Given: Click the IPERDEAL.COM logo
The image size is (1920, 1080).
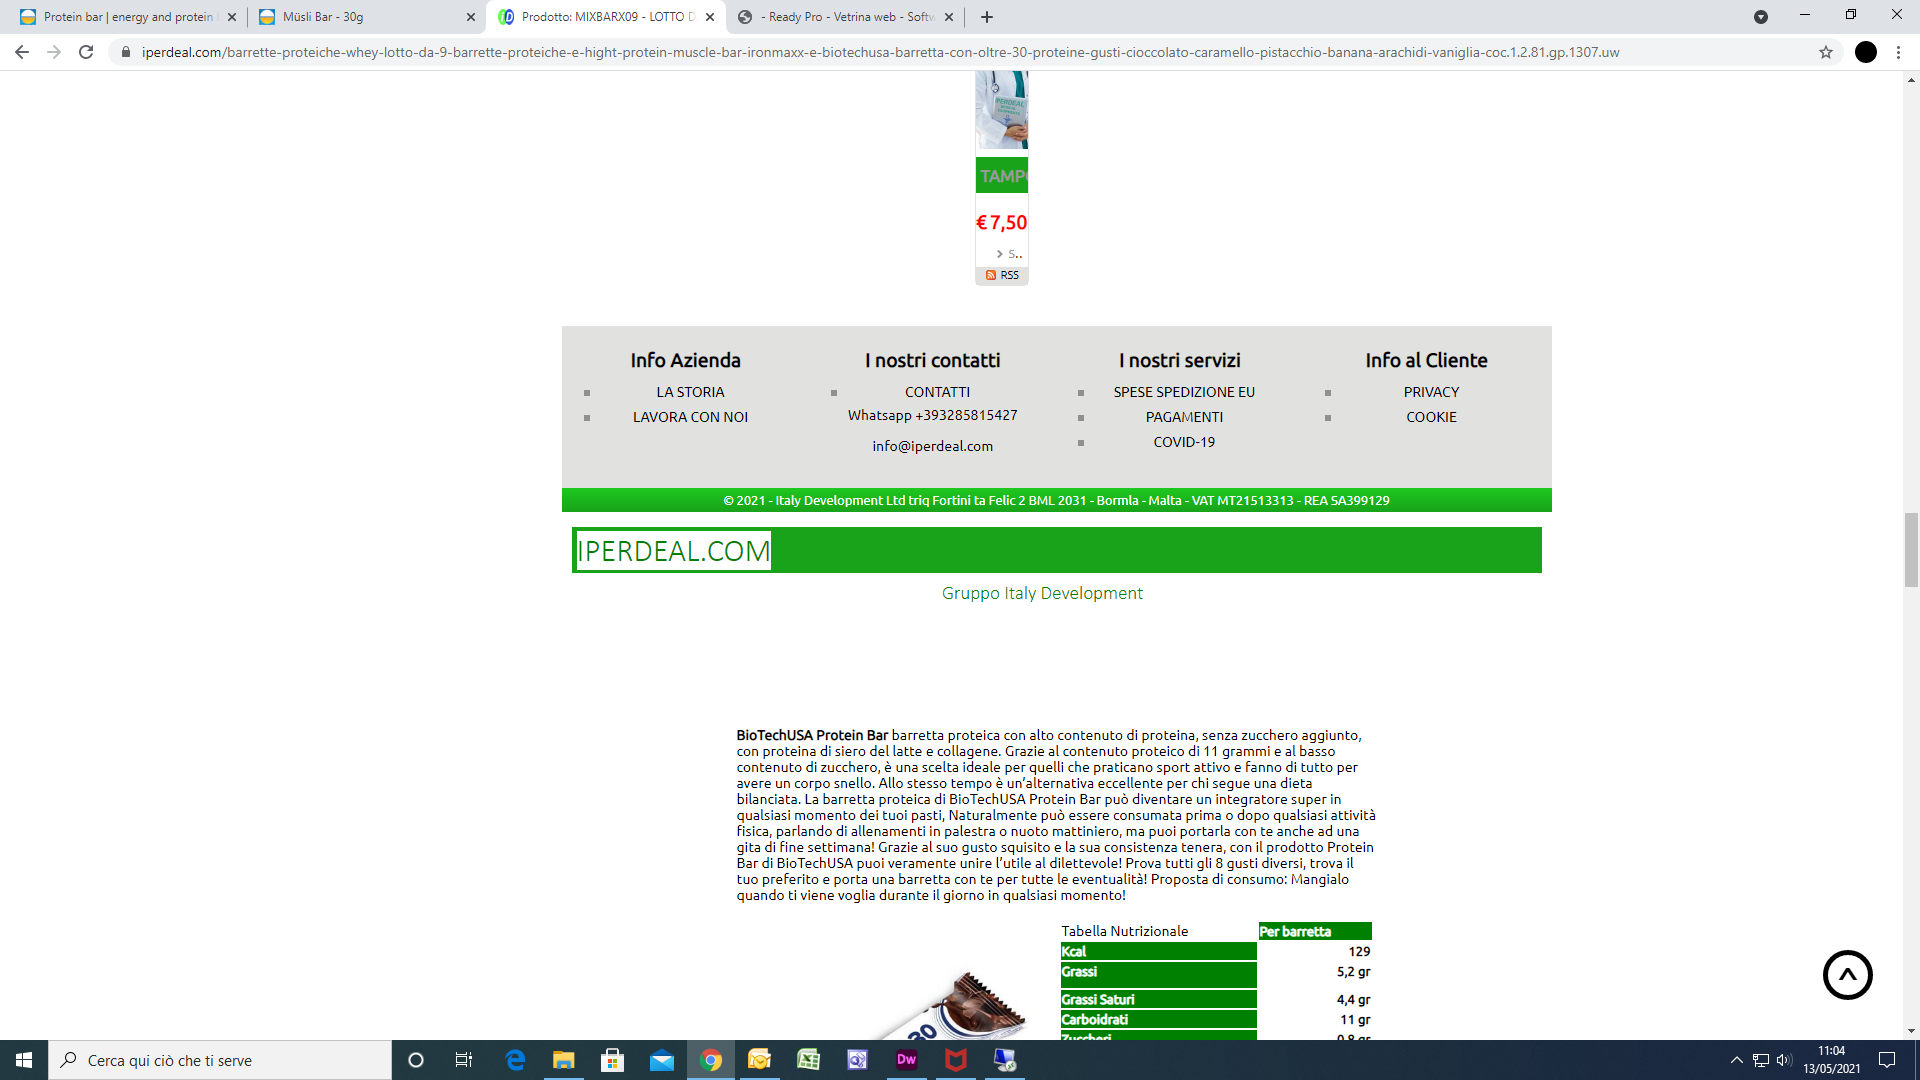Looking at the screenshot, I should tap(673, 551).
